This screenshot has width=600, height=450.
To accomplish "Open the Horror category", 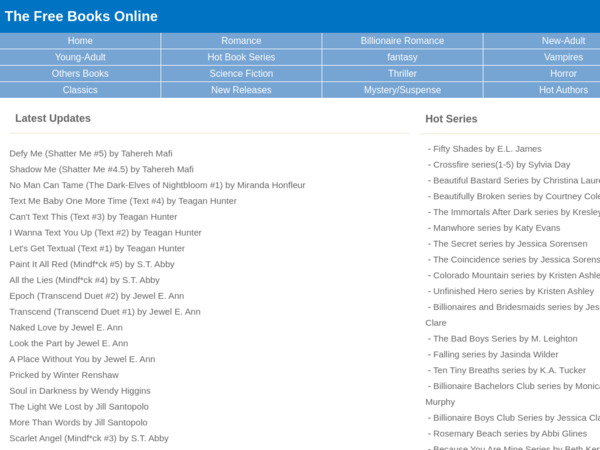I will (563, 73).
